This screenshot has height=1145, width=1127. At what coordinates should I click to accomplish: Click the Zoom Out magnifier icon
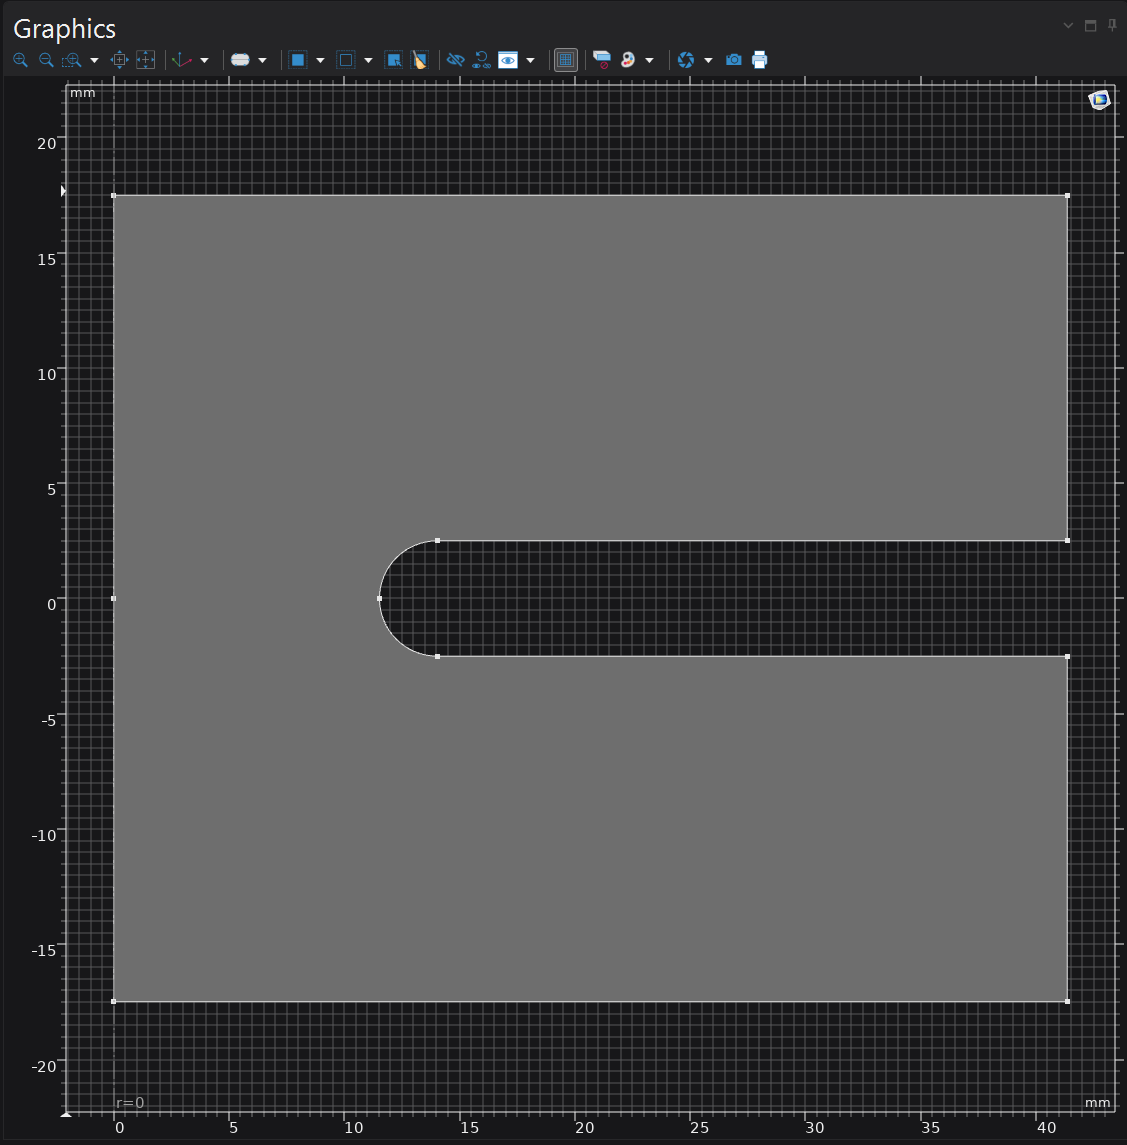click(46, 60)
